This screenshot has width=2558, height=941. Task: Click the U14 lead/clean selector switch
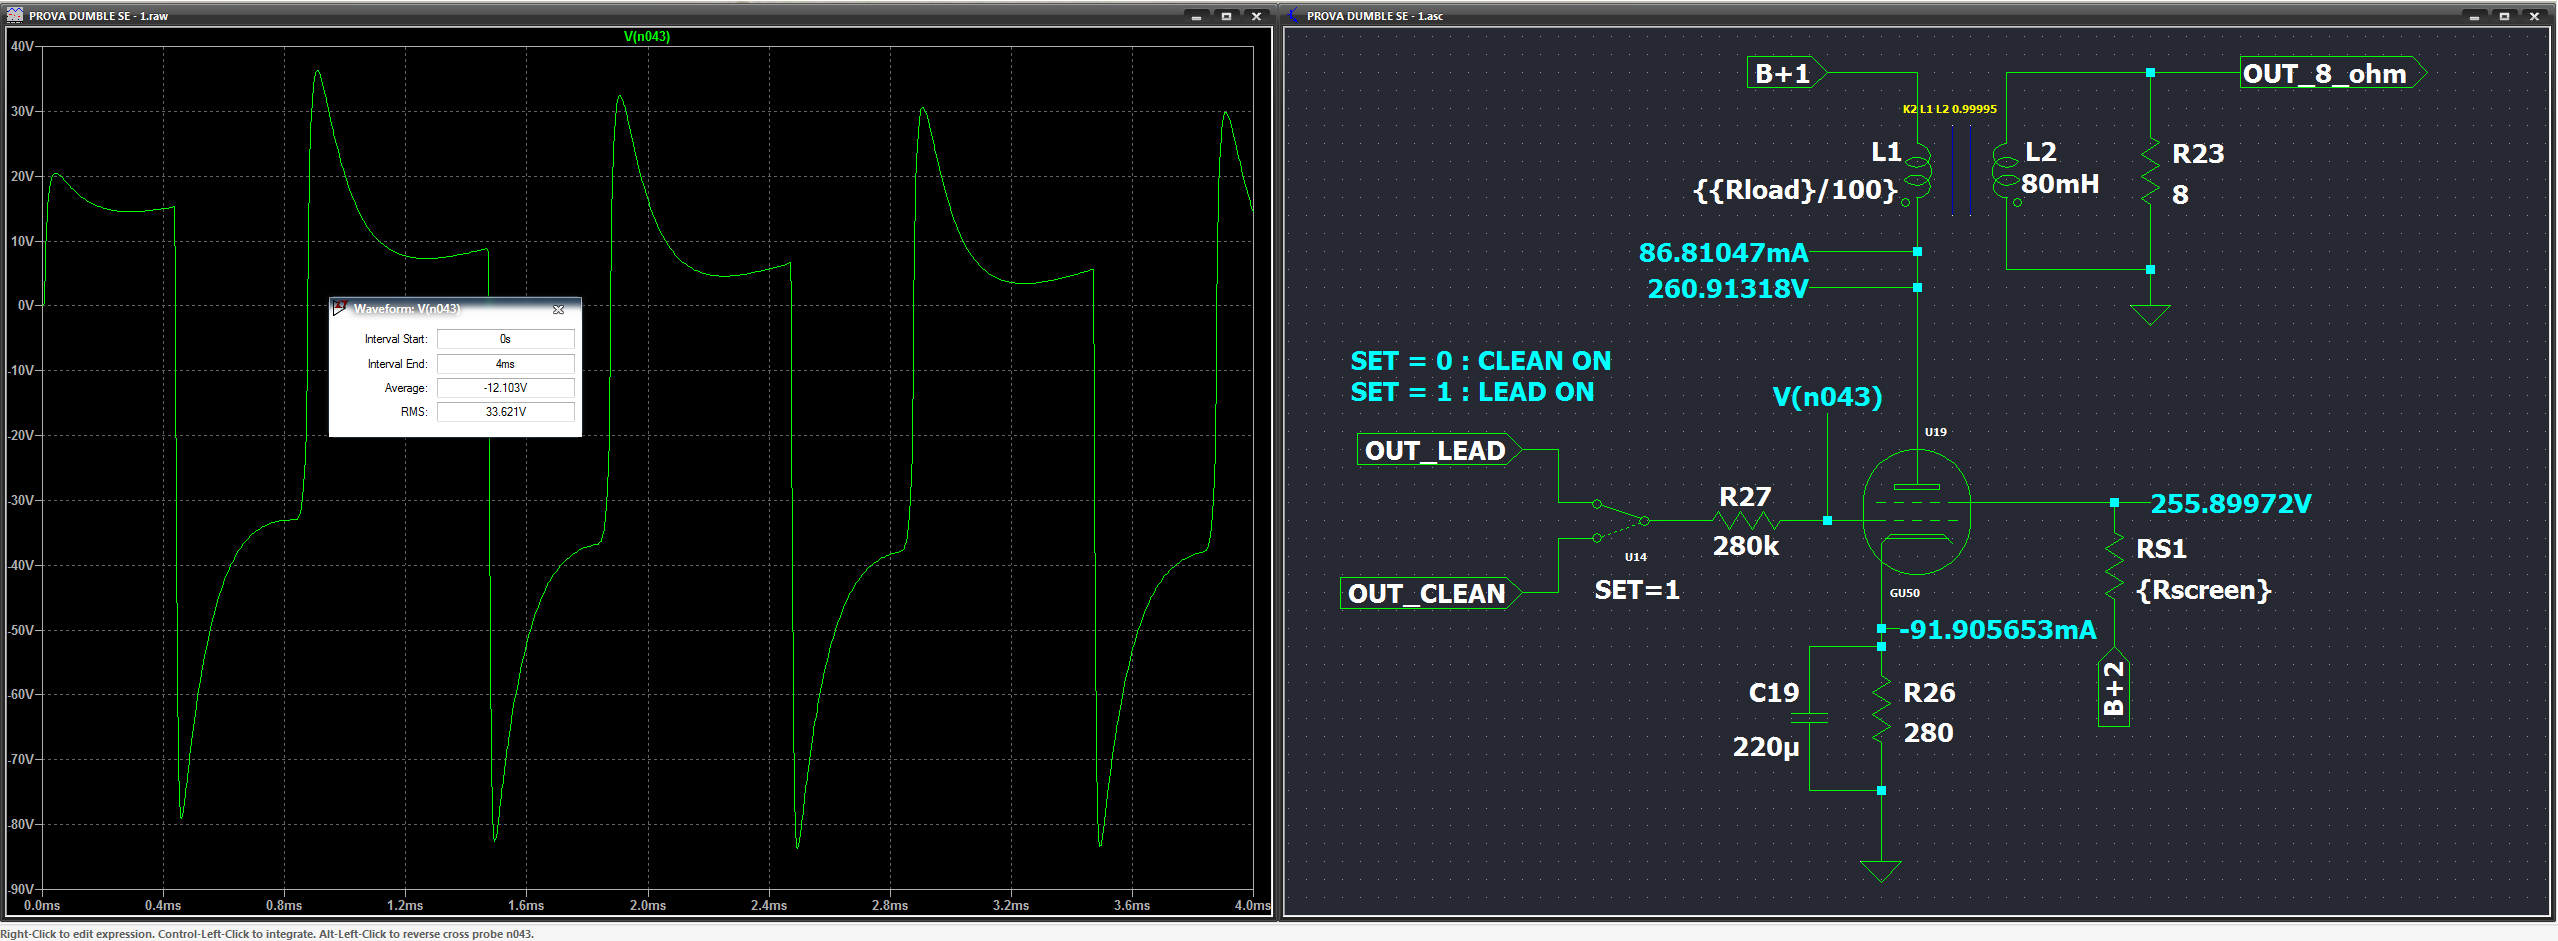(x=1620, y=520)
